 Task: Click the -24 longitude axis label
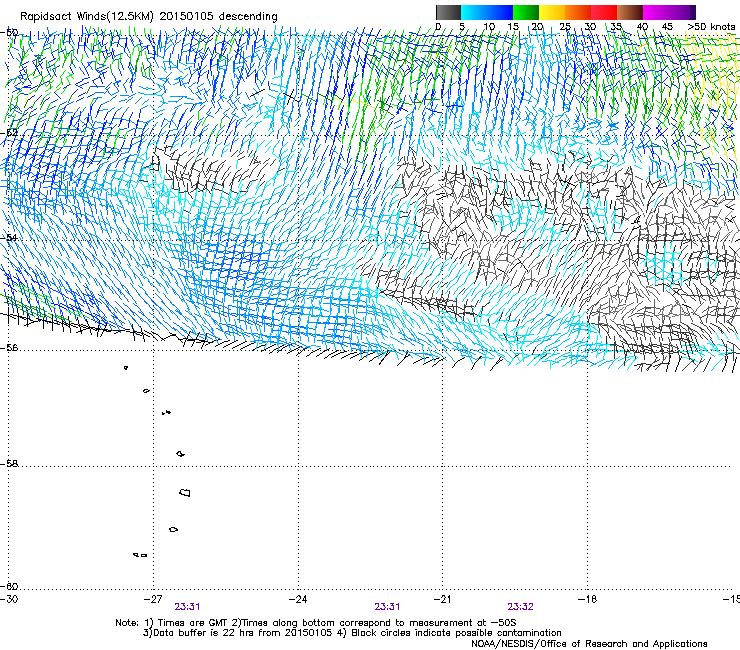tap(298, 599)
